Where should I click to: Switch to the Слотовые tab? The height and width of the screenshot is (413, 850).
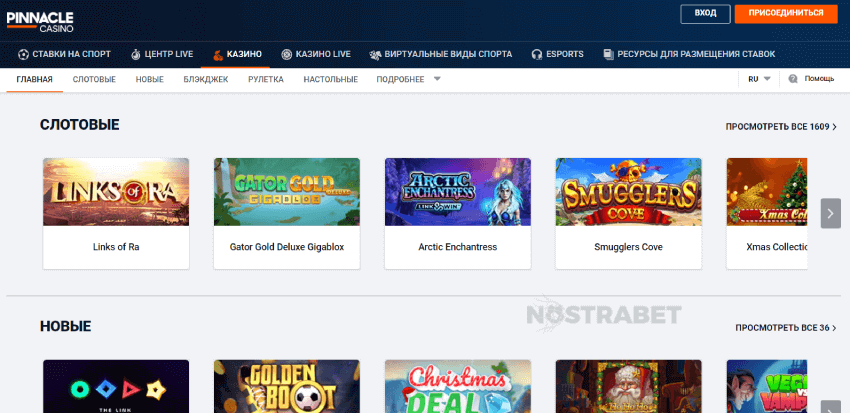coord(94,79)
